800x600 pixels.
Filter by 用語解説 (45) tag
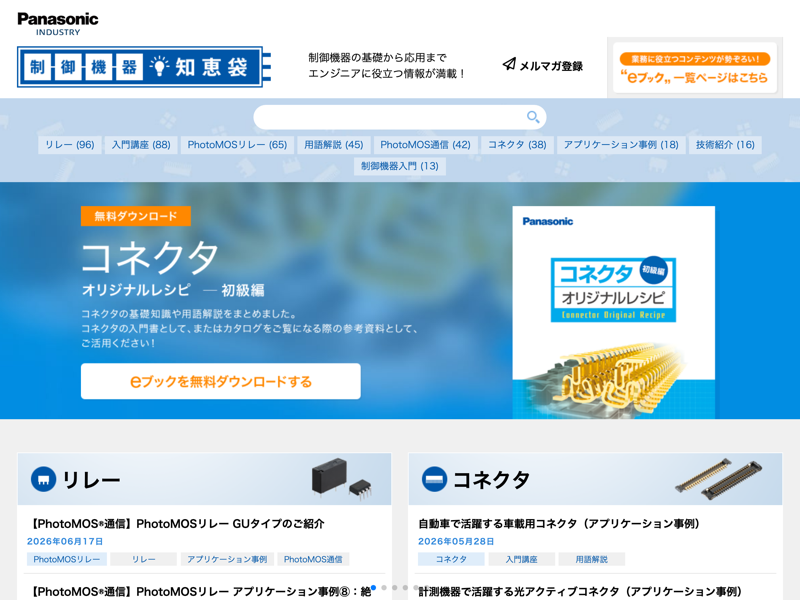coord(334,145)
